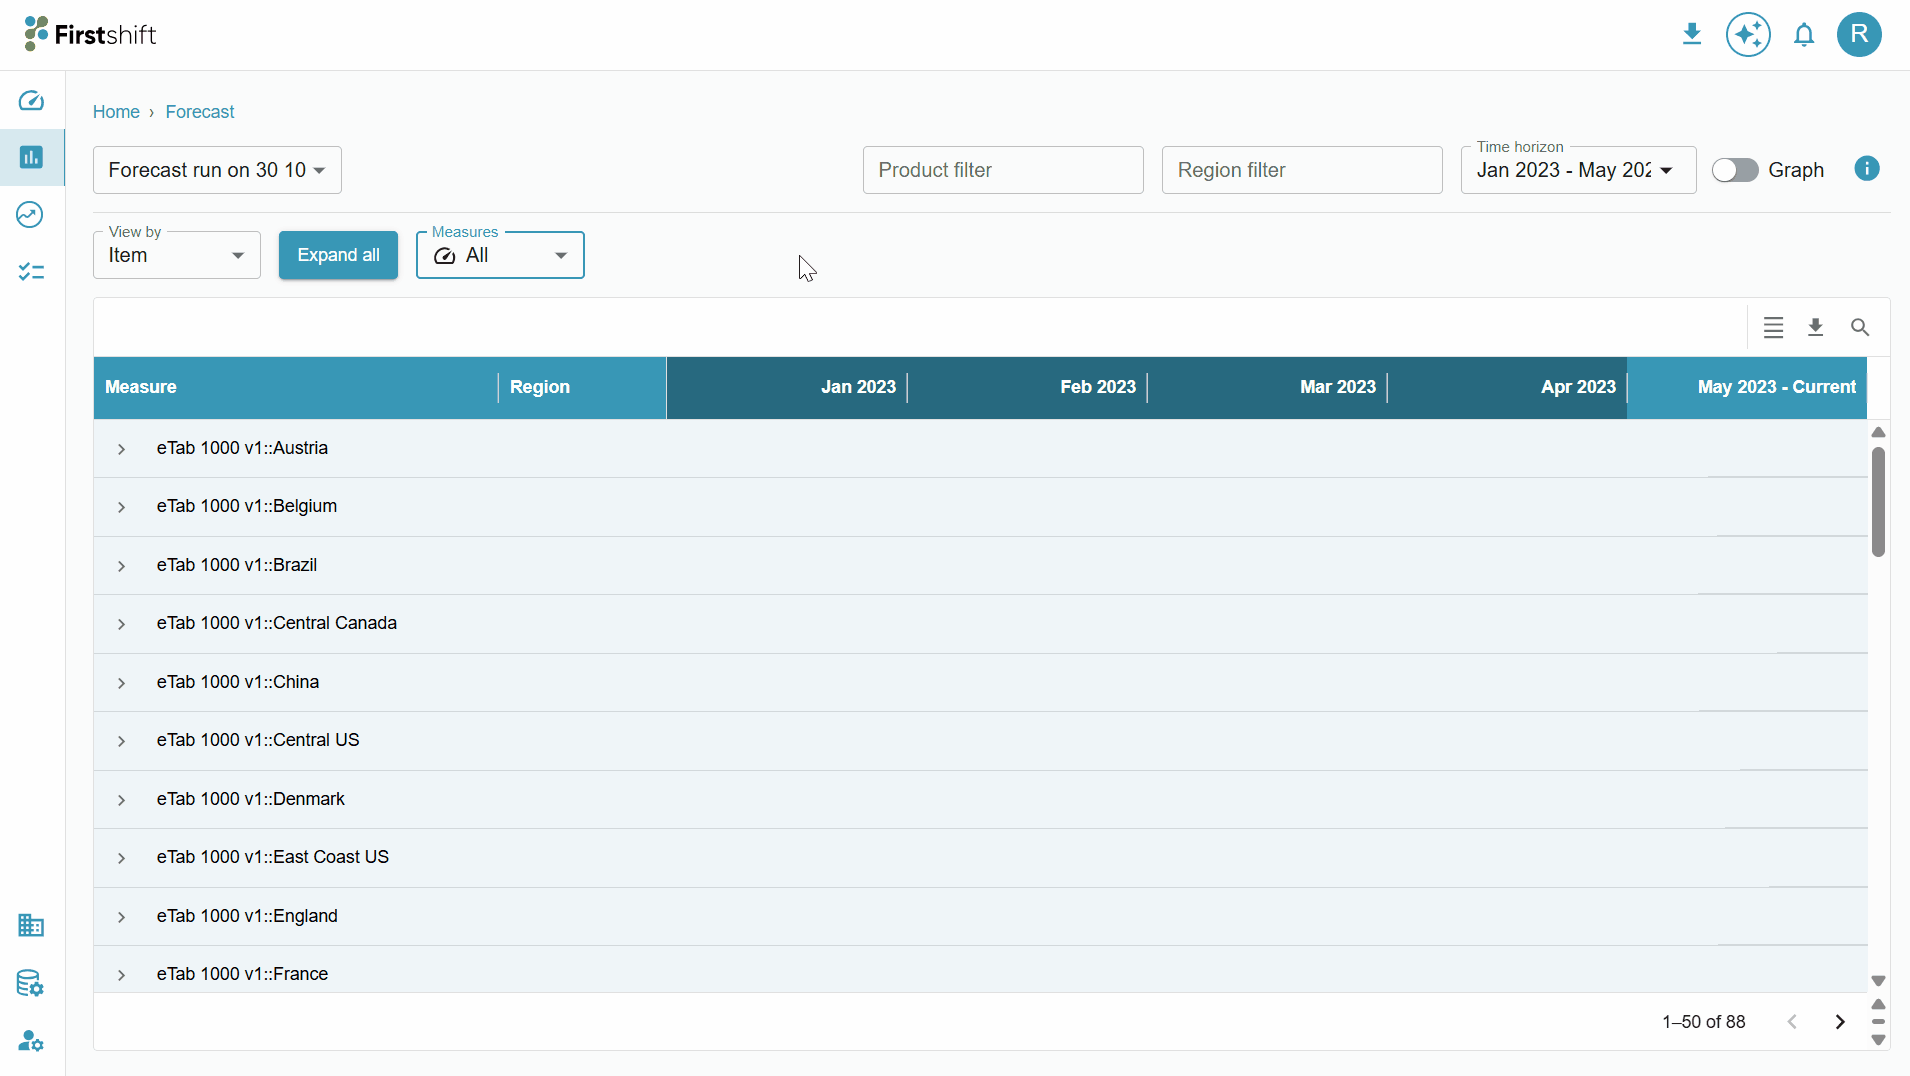This screenshot has height=1076, width=1910.
Task: Expand the eTab 1000 v1::England row
Action: pos(121,917)
